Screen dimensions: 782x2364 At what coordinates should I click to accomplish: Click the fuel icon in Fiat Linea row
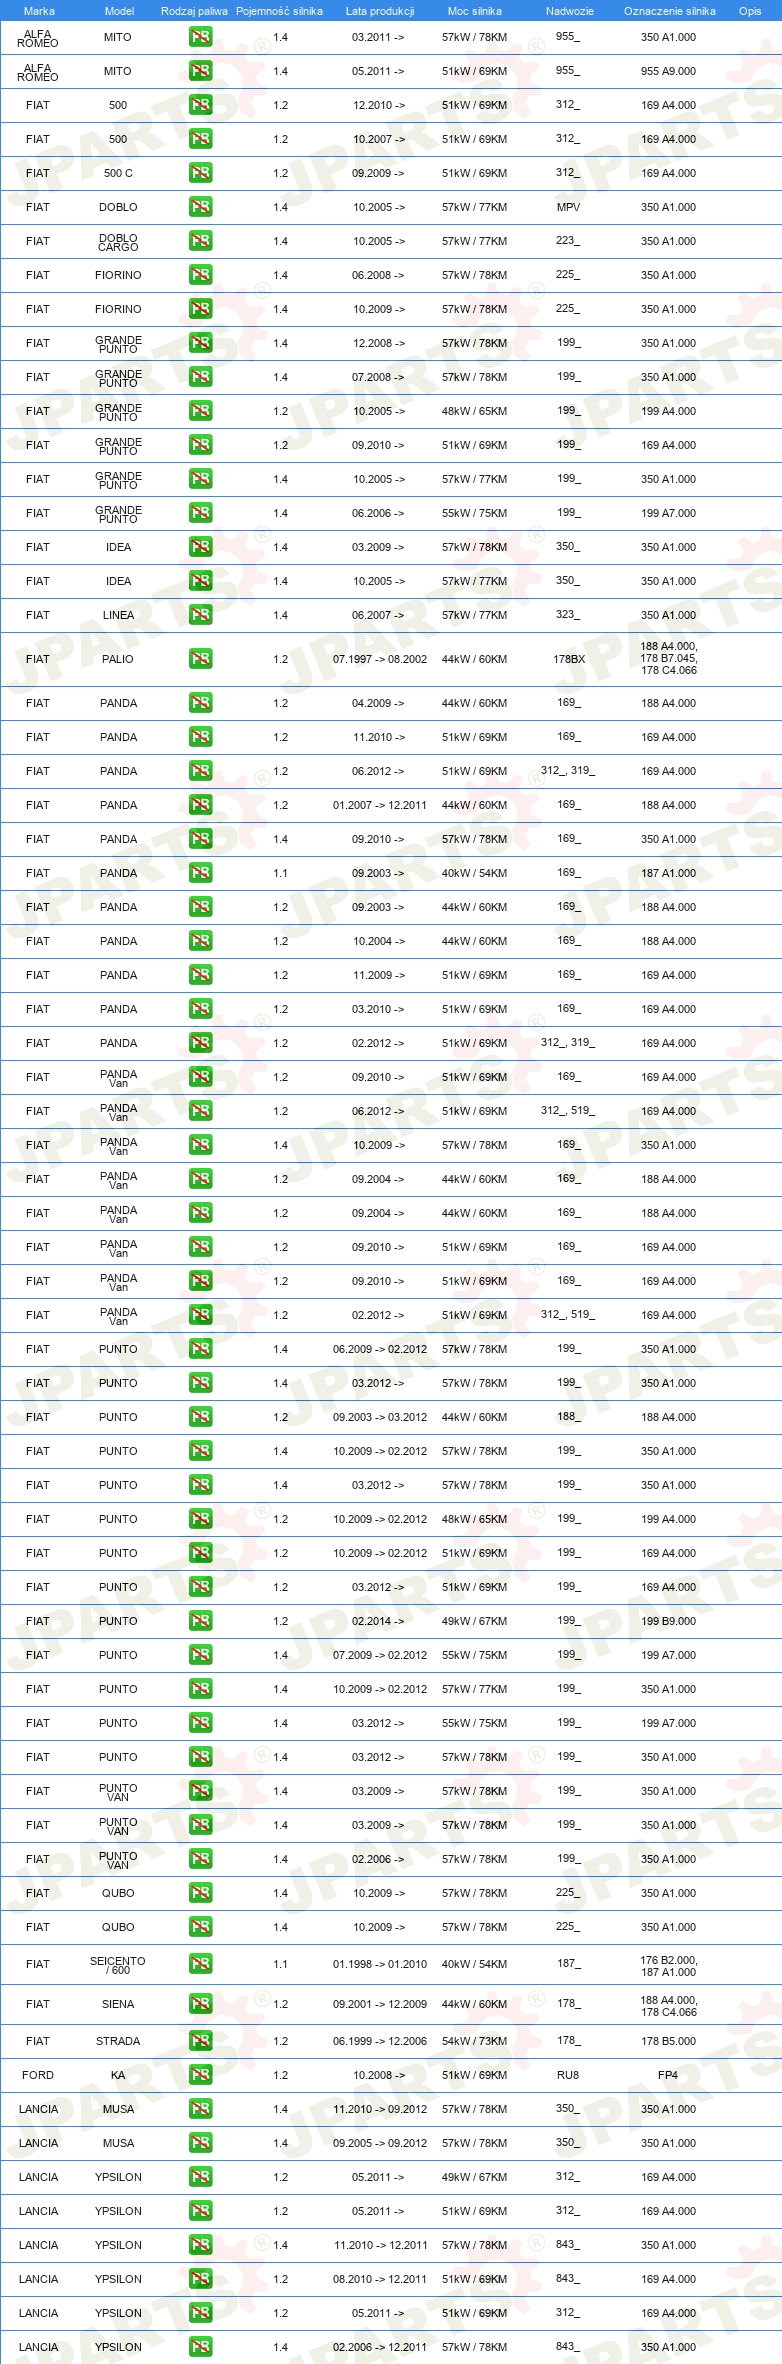click(200, 615)
